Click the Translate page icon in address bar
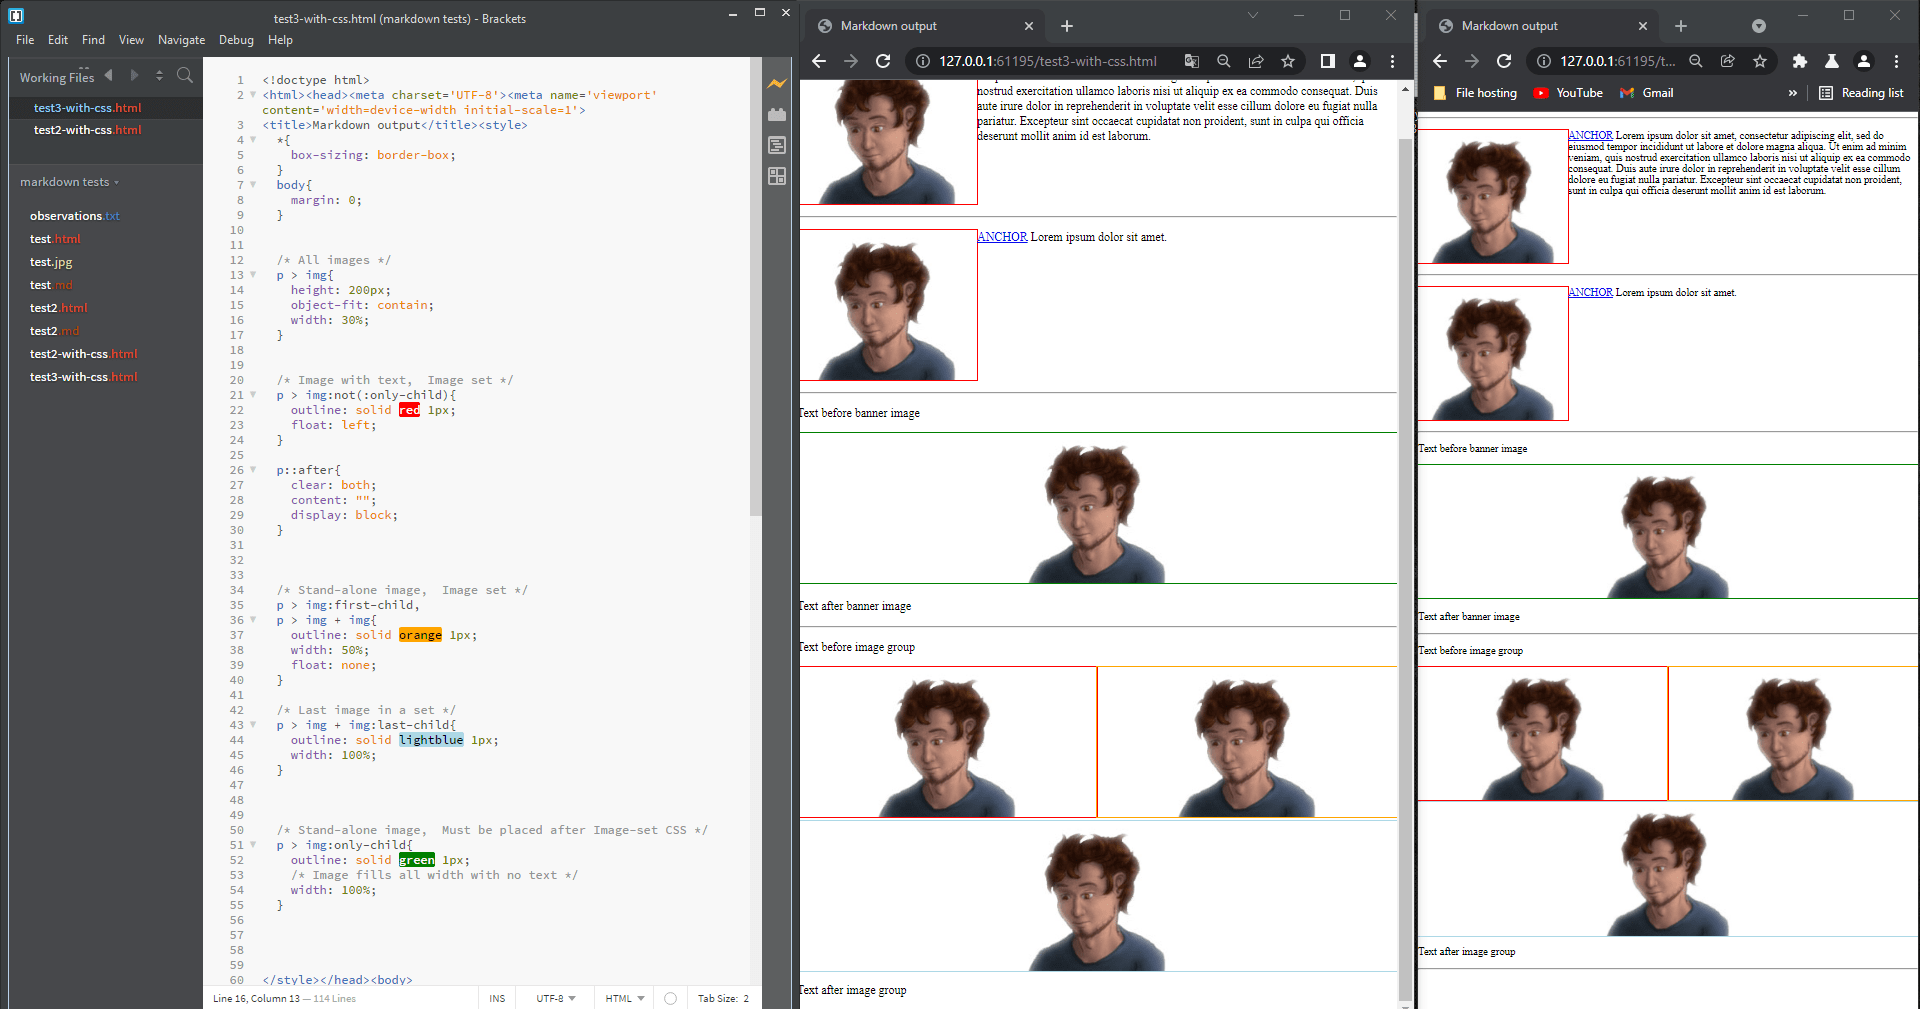 click(1191, 61)
